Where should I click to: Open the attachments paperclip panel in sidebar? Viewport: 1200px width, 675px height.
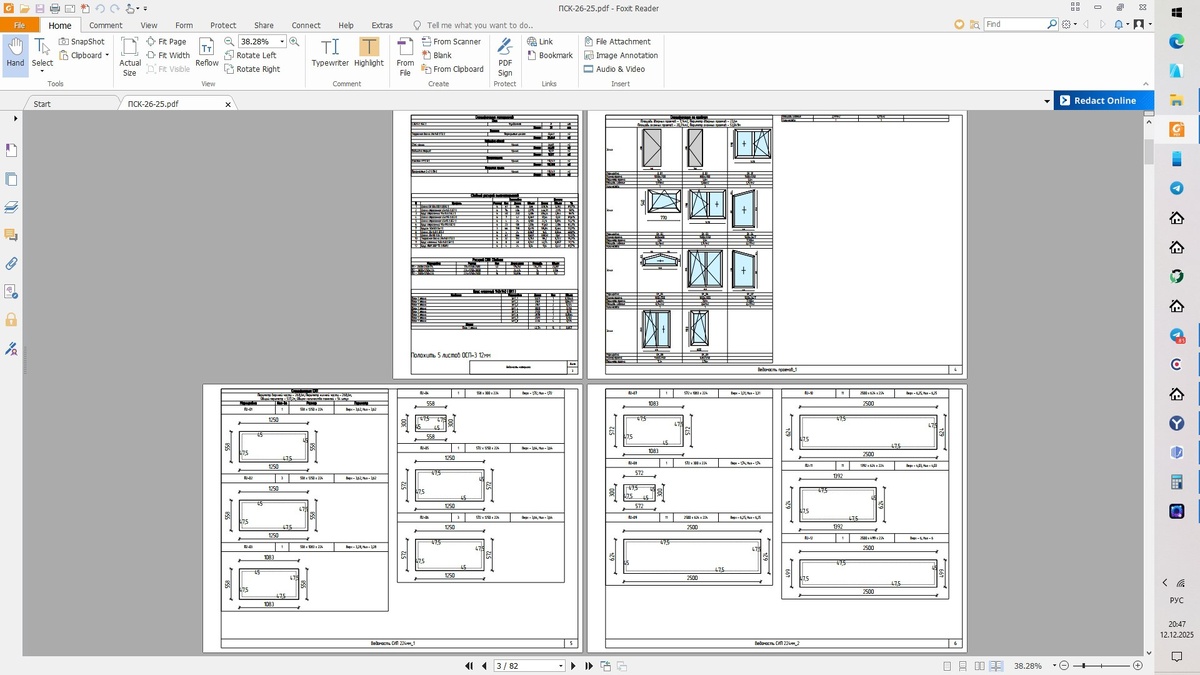(x=11, y=264)
